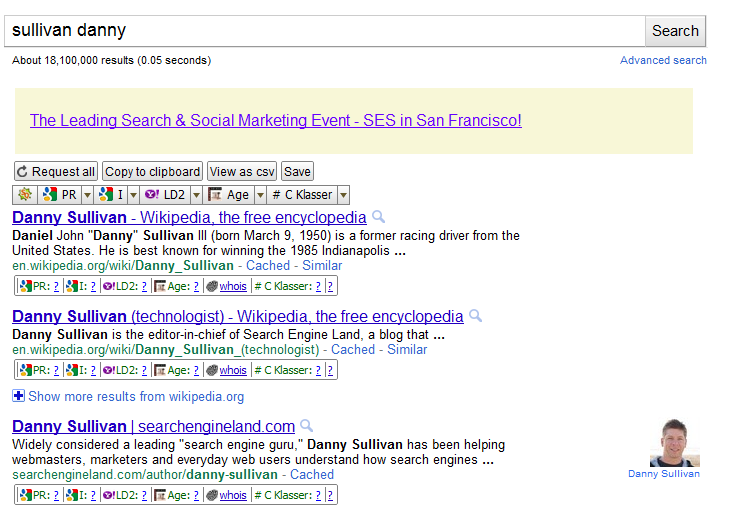Request I value for searchengineland result
The width and height of the screenshot is (756, 510).
pyautogui.click(x=93, y=495)
